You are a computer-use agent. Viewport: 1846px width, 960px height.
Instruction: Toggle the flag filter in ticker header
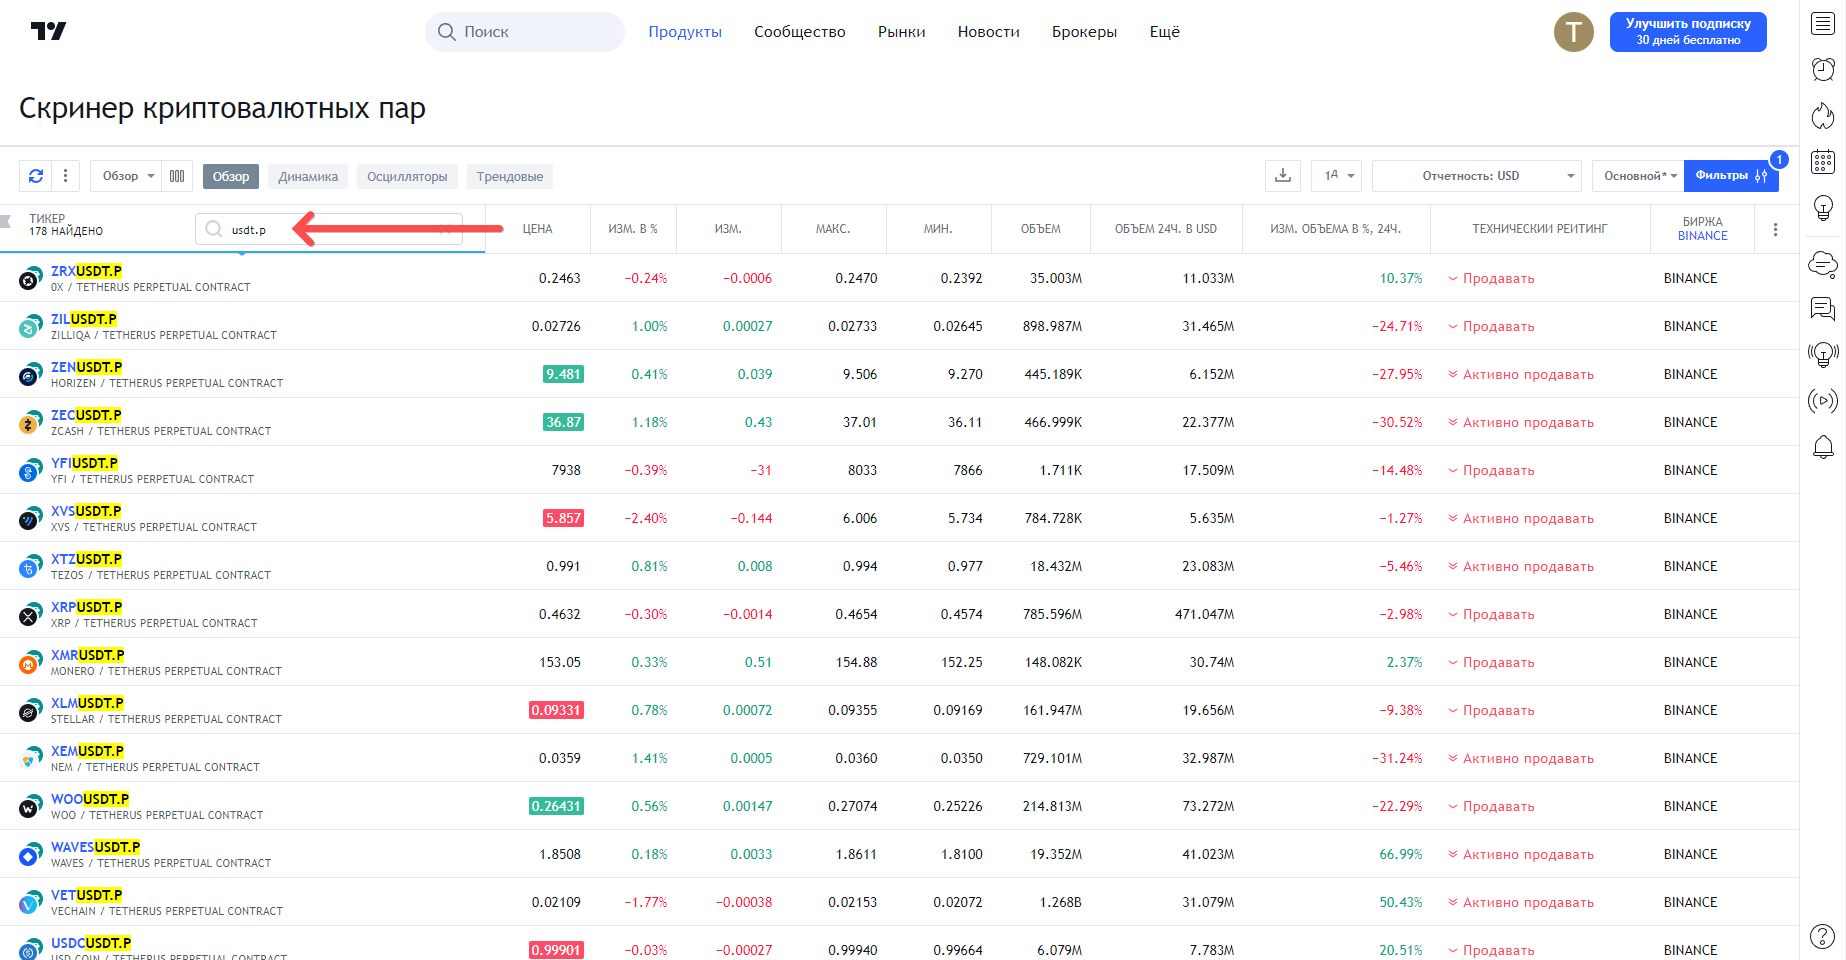[6, 221]
